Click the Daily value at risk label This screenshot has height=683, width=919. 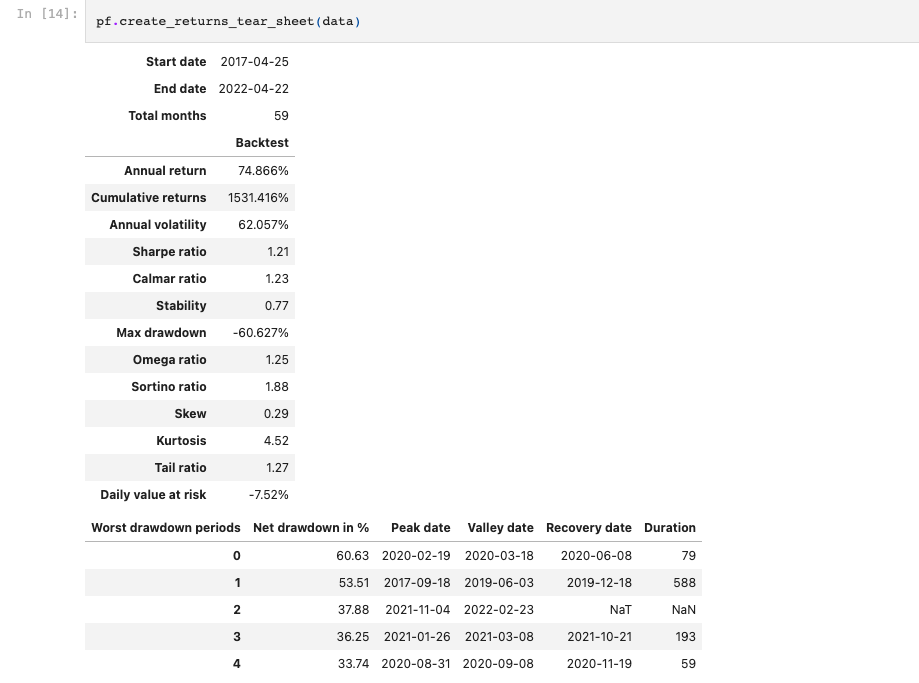[x=153, y=494]
